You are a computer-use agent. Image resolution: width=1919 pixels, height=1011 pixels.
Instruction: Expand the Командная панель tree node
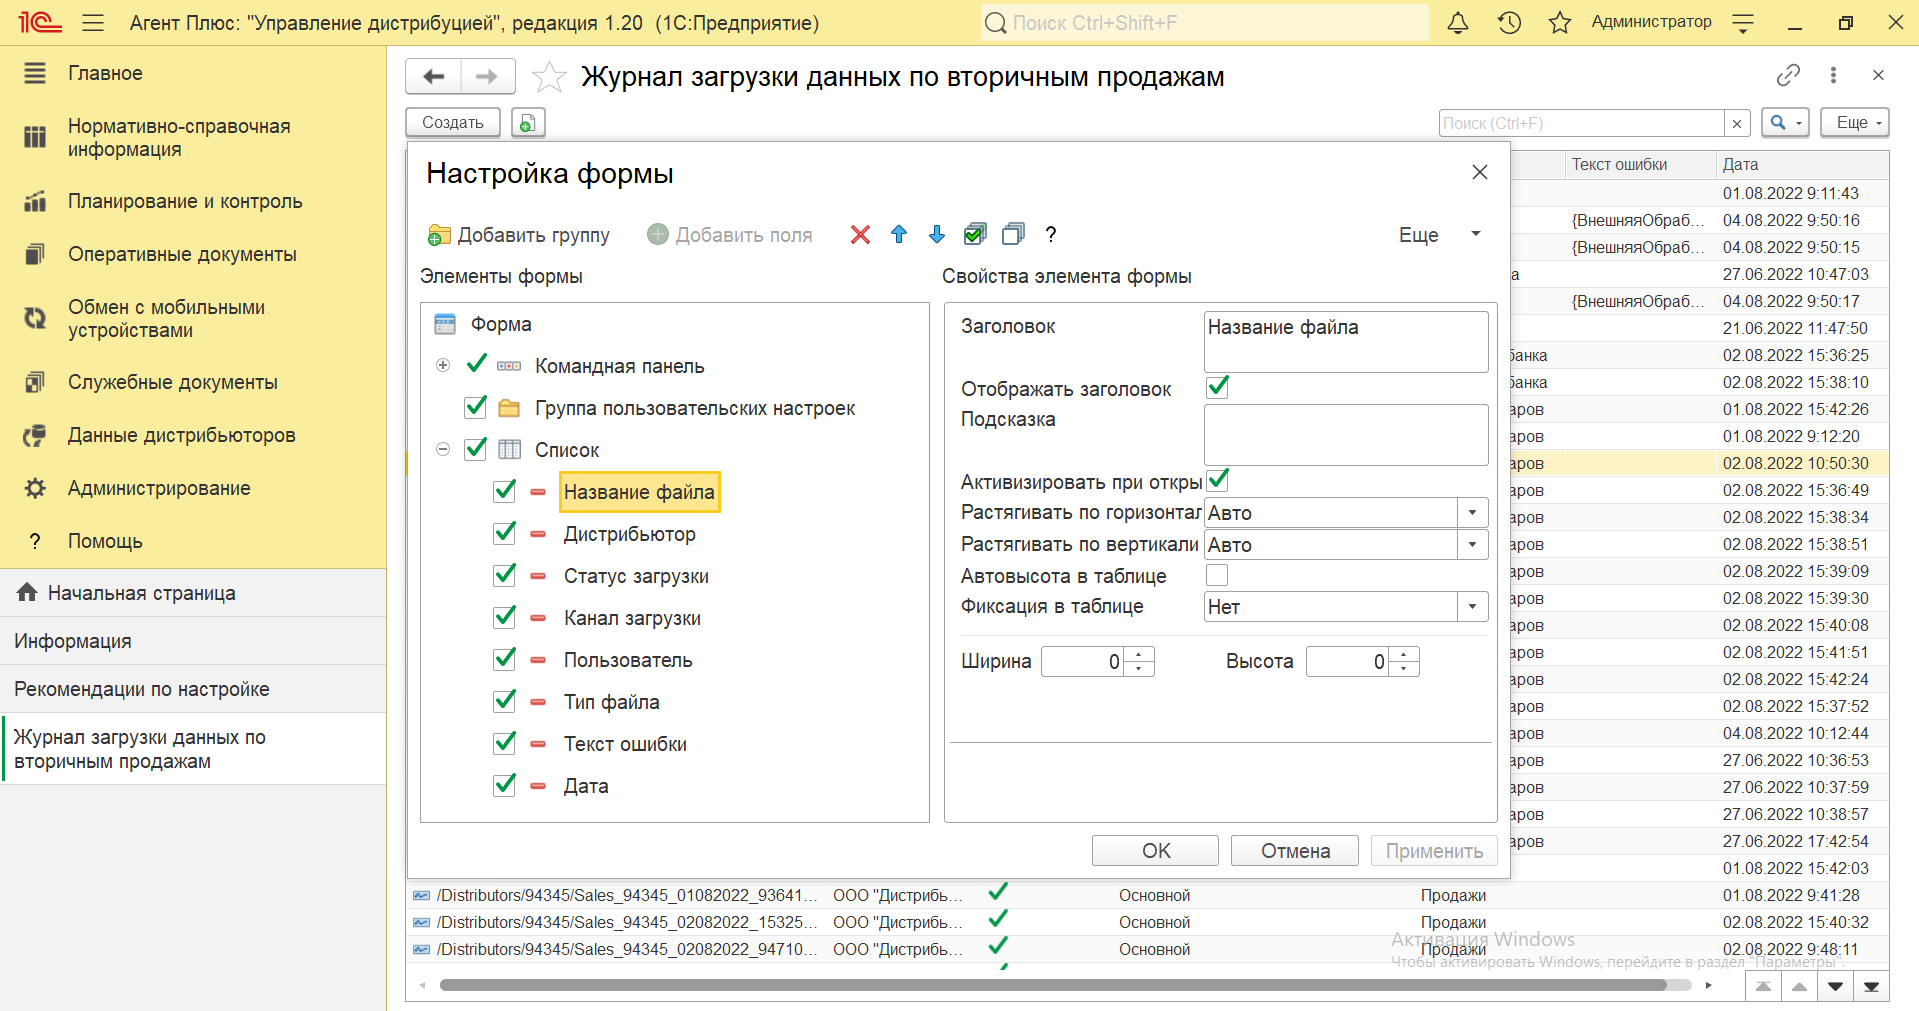[443, 365]
